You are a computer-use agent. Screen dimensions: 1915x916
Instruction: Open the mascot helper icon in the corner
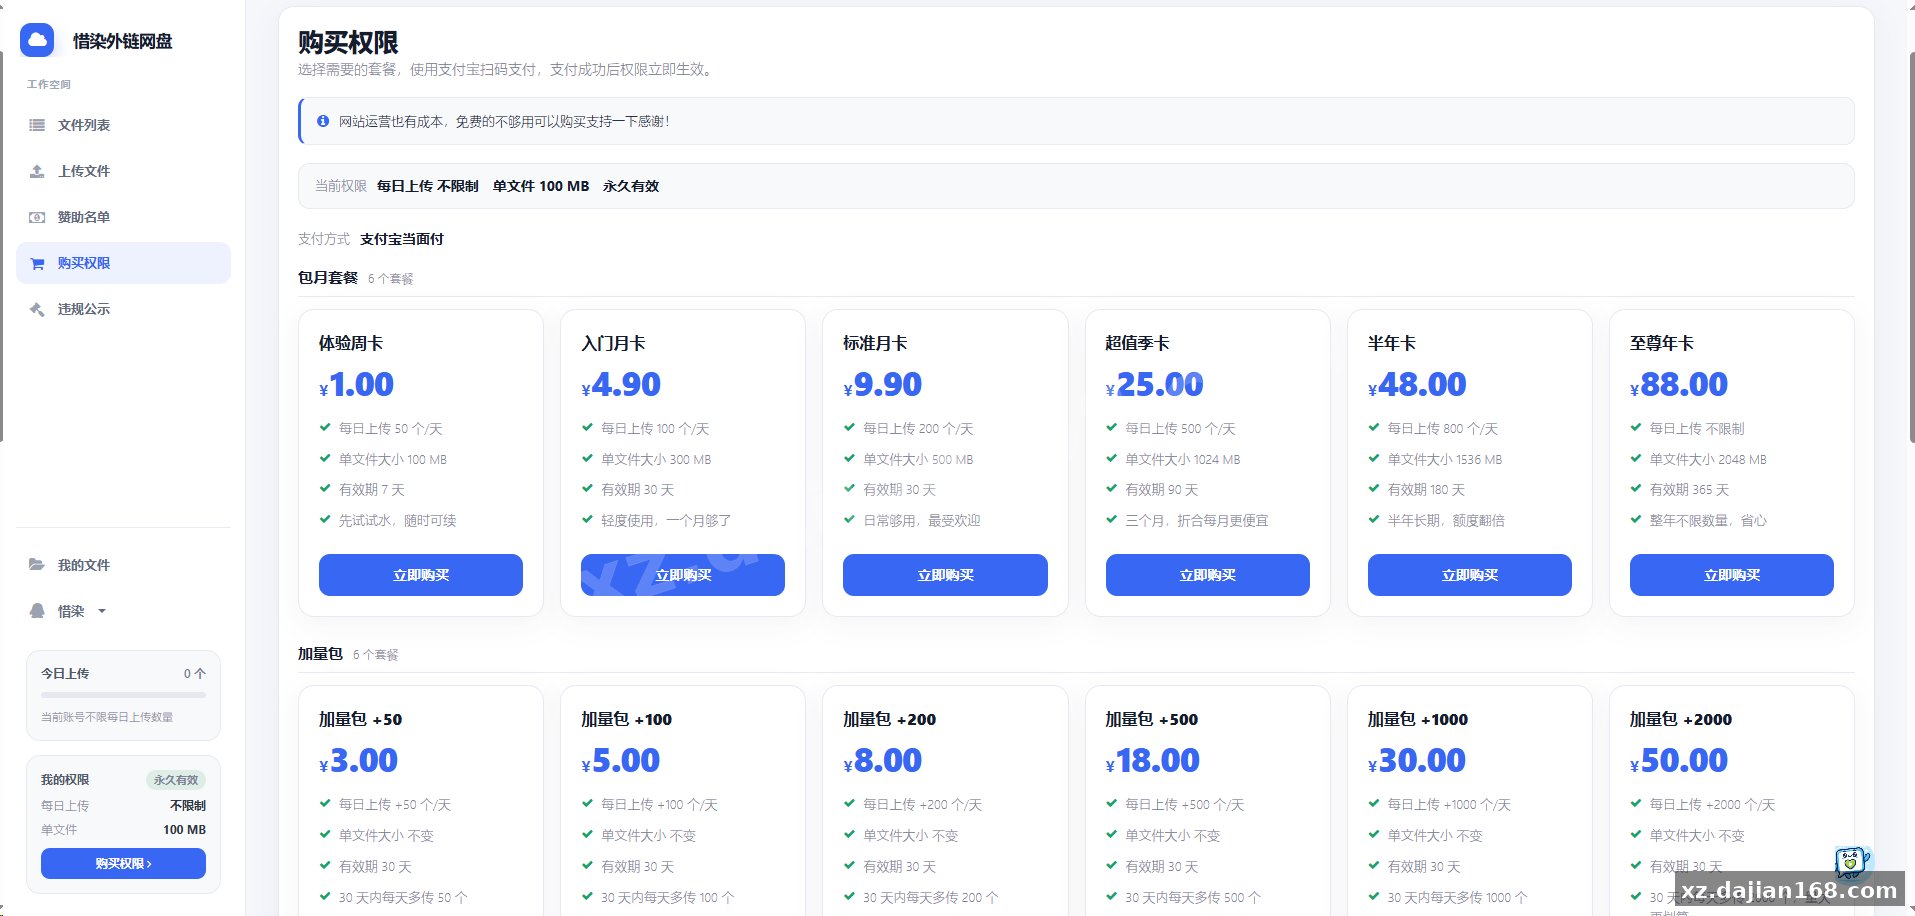tap(1851, 860)
